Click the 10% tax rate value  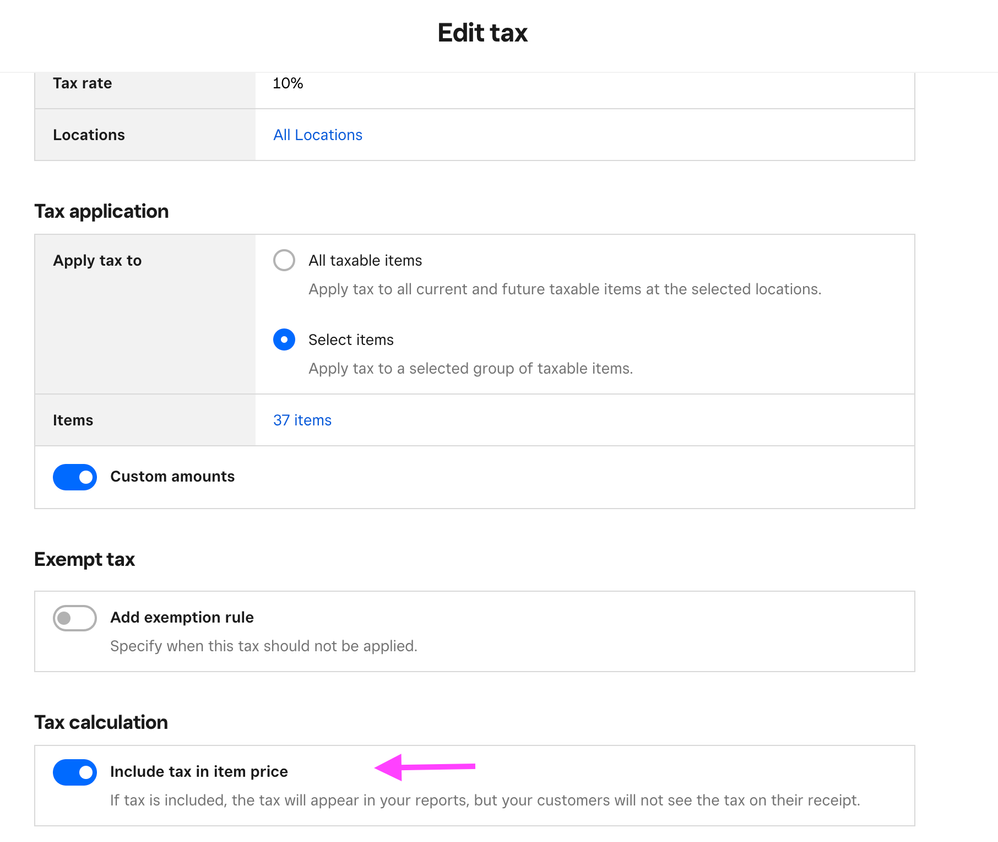point(288,84)
